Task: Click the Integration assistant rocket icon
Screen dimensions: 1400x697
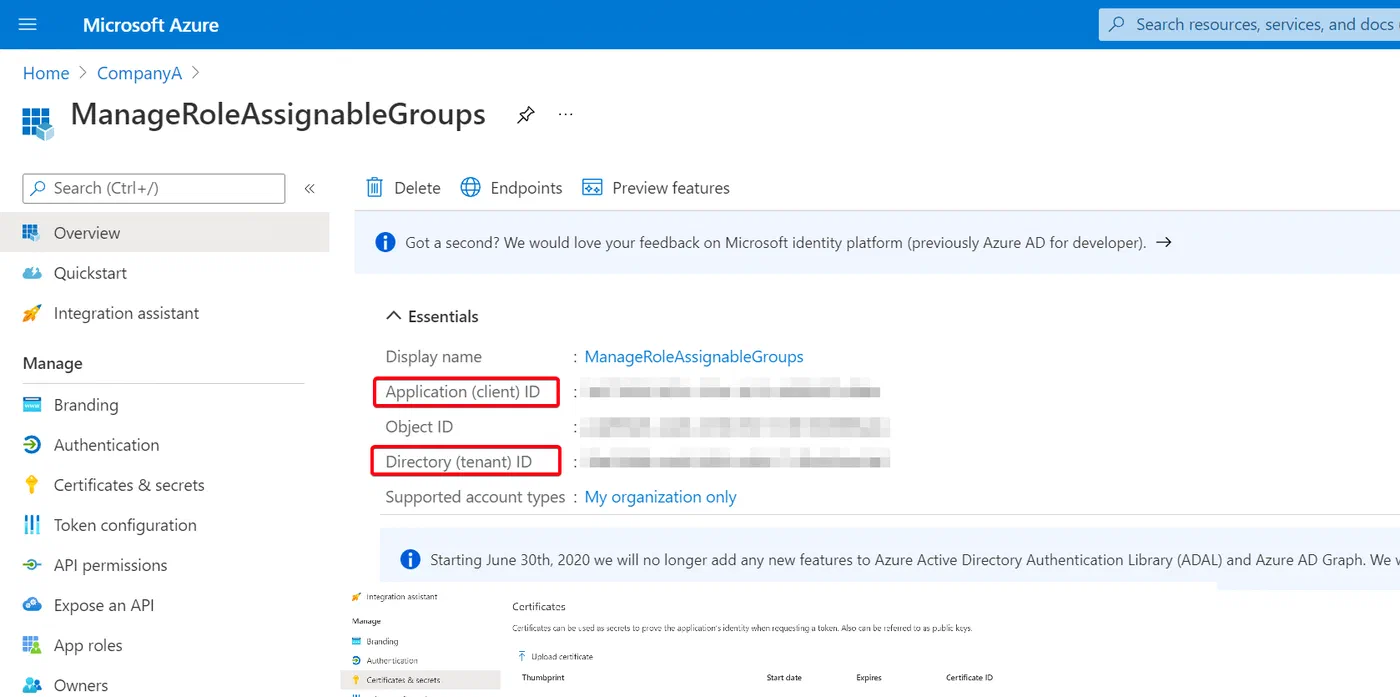Action: (32, 313)
